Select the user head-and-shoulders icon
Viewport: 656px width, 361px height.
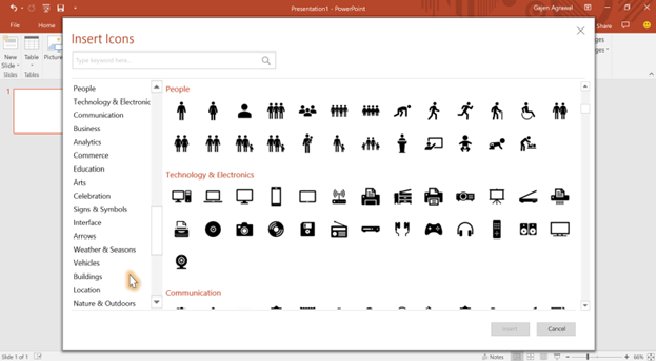244,111
